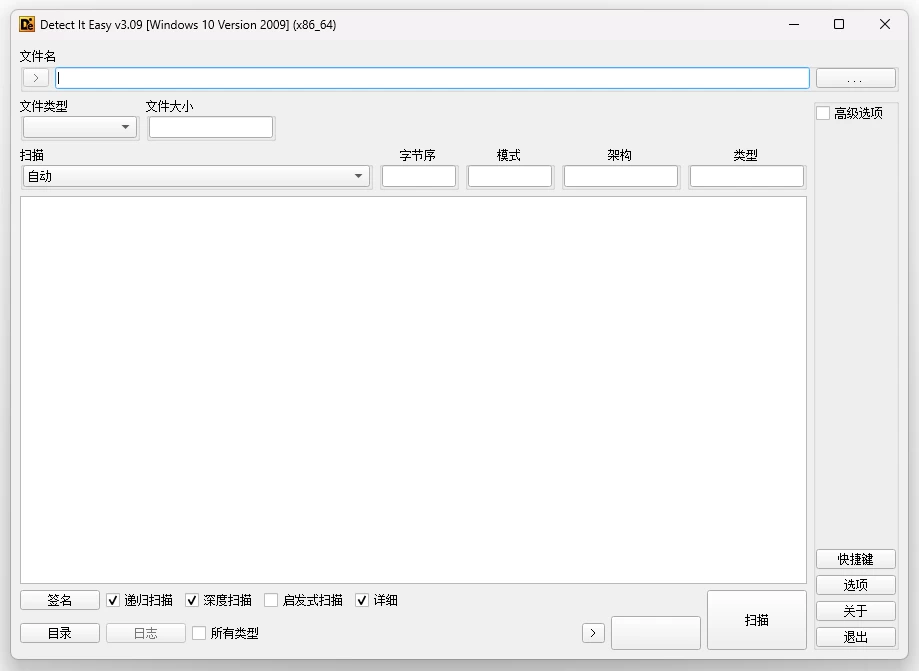Screen dimensions: 919x671
Task: Click the arrow icon beside the filename field
Action: click(35, 77)
